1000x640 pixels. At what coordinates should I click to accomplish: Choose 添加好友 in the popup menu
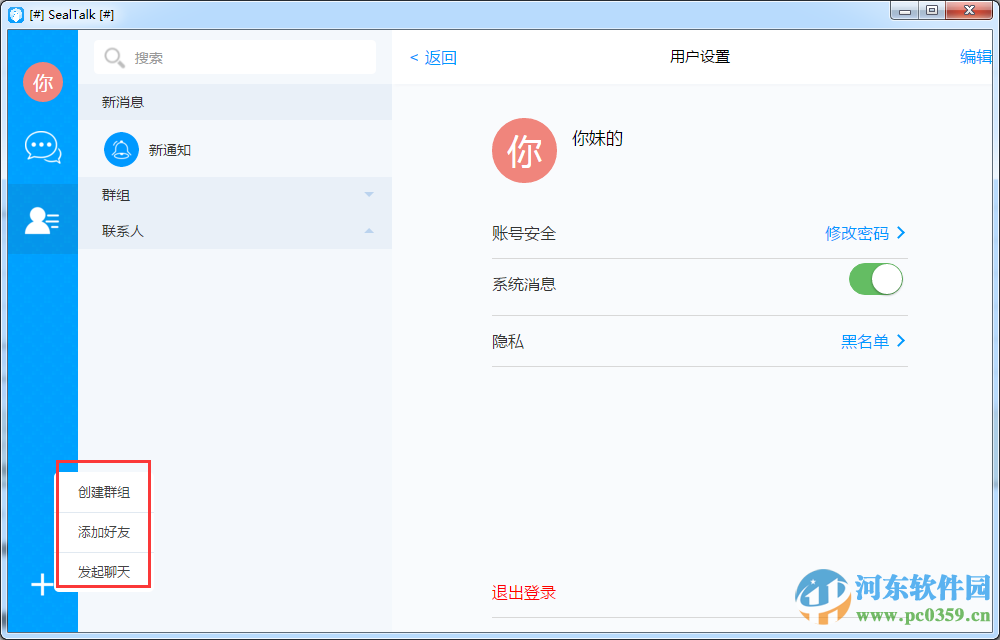103,532
